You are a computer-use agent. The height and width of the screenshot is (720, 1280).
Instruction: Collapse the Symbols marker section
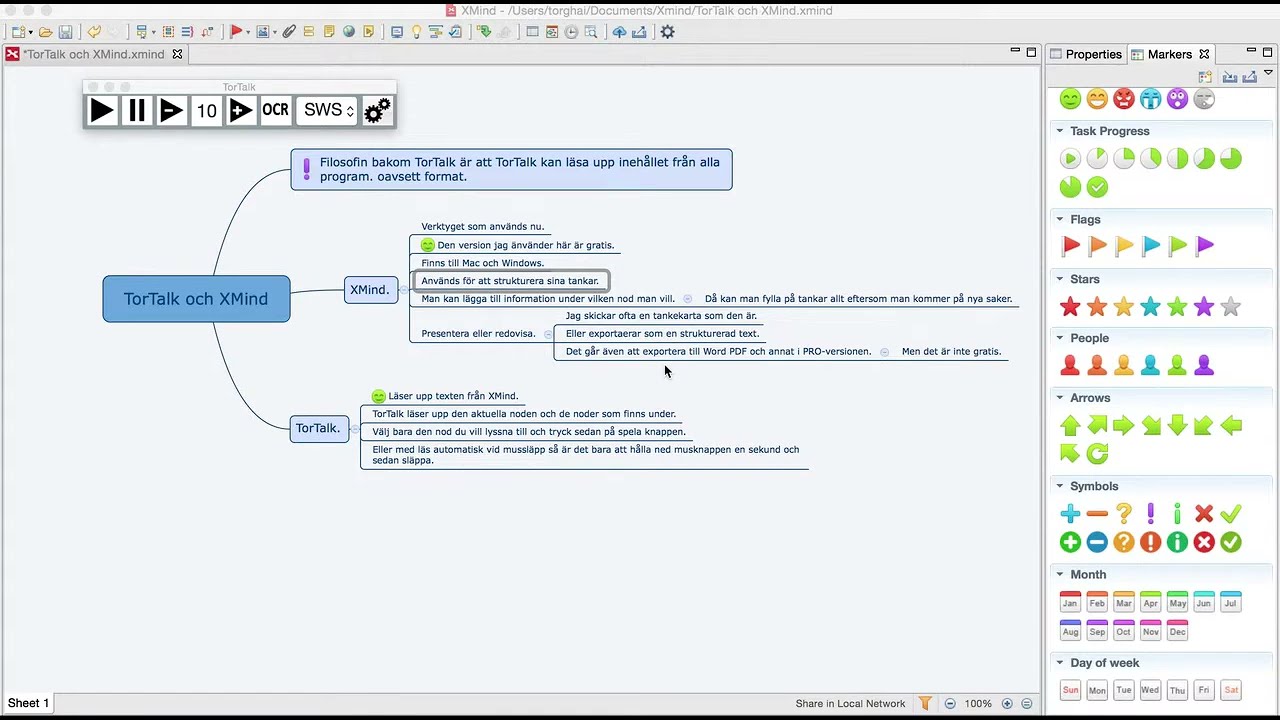point(1060,486)
